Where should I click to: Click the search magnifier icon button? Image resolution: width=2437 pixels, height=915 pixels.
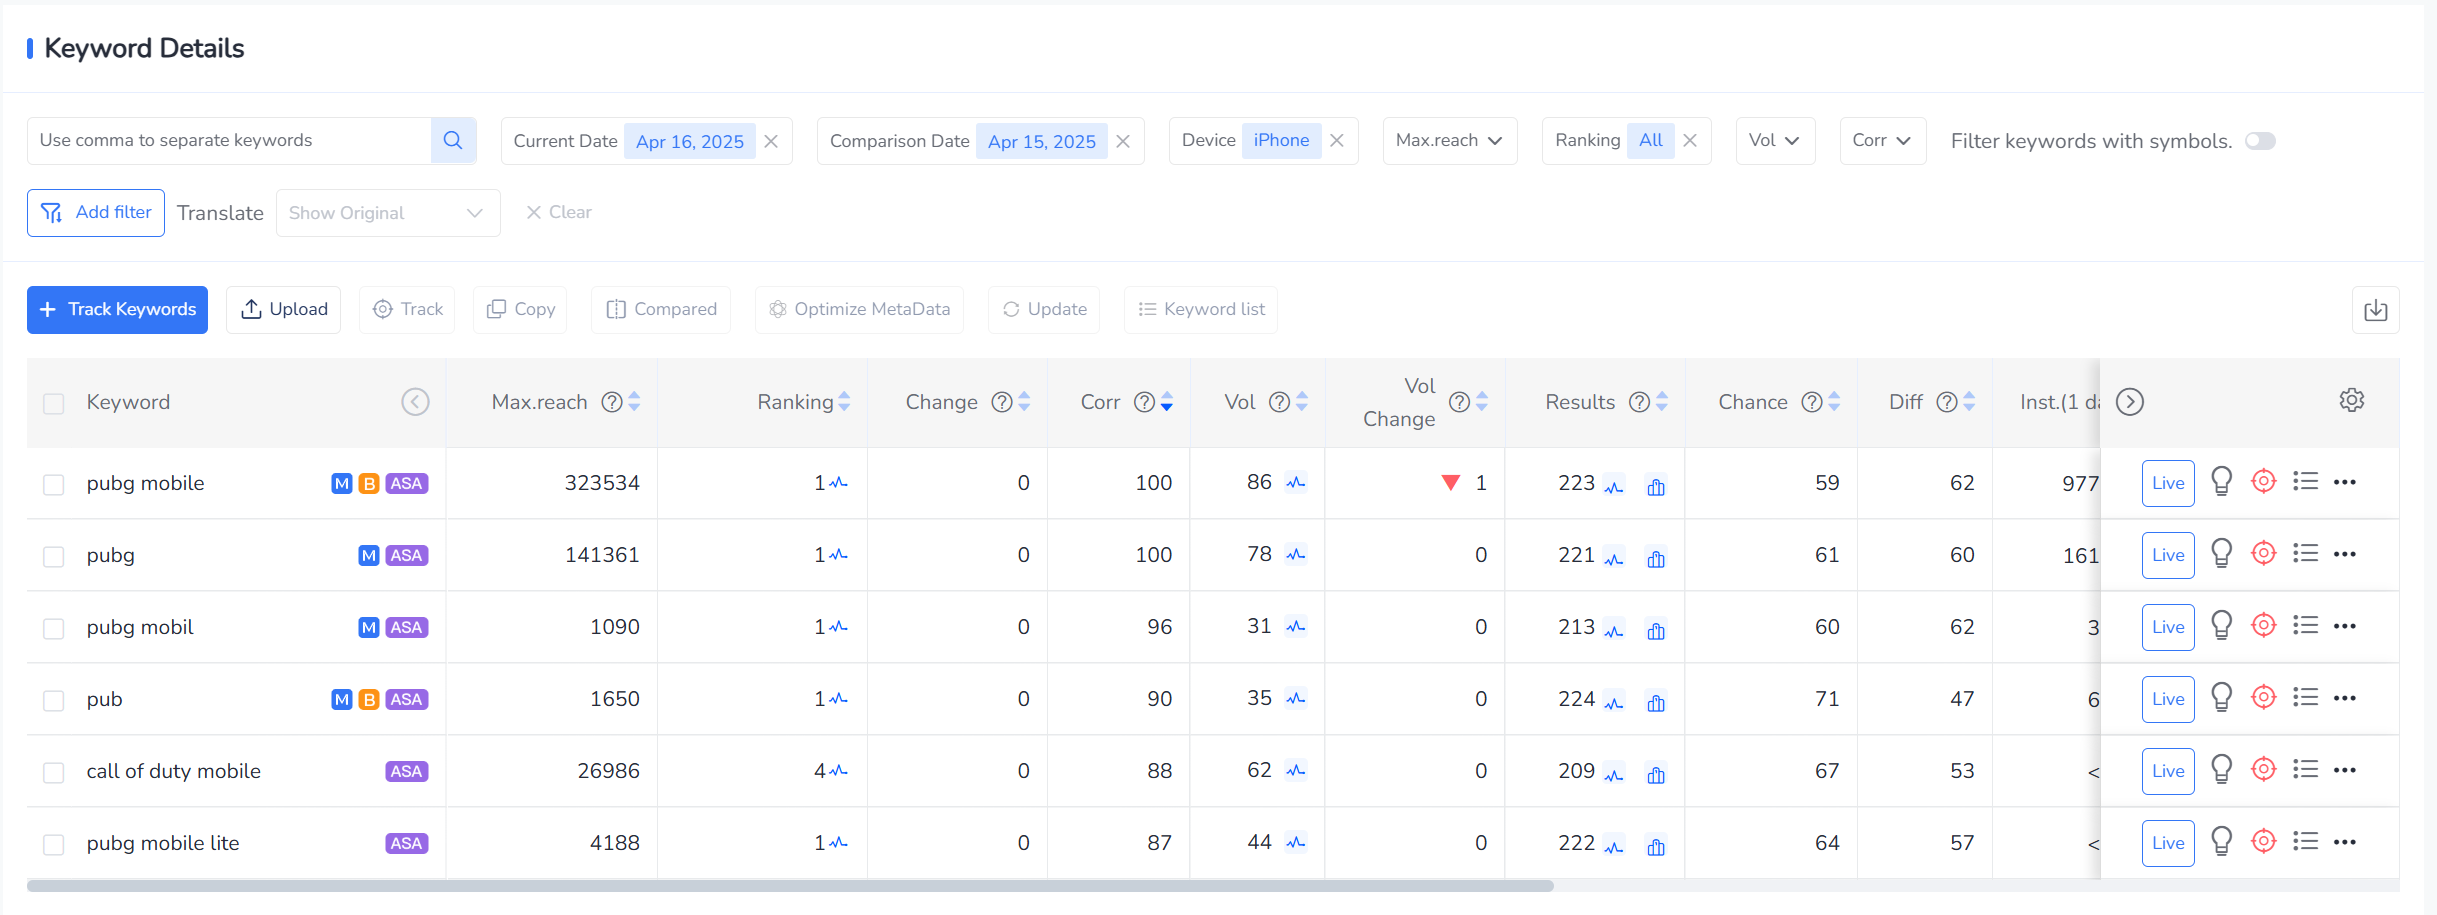(x=453, y=141)
